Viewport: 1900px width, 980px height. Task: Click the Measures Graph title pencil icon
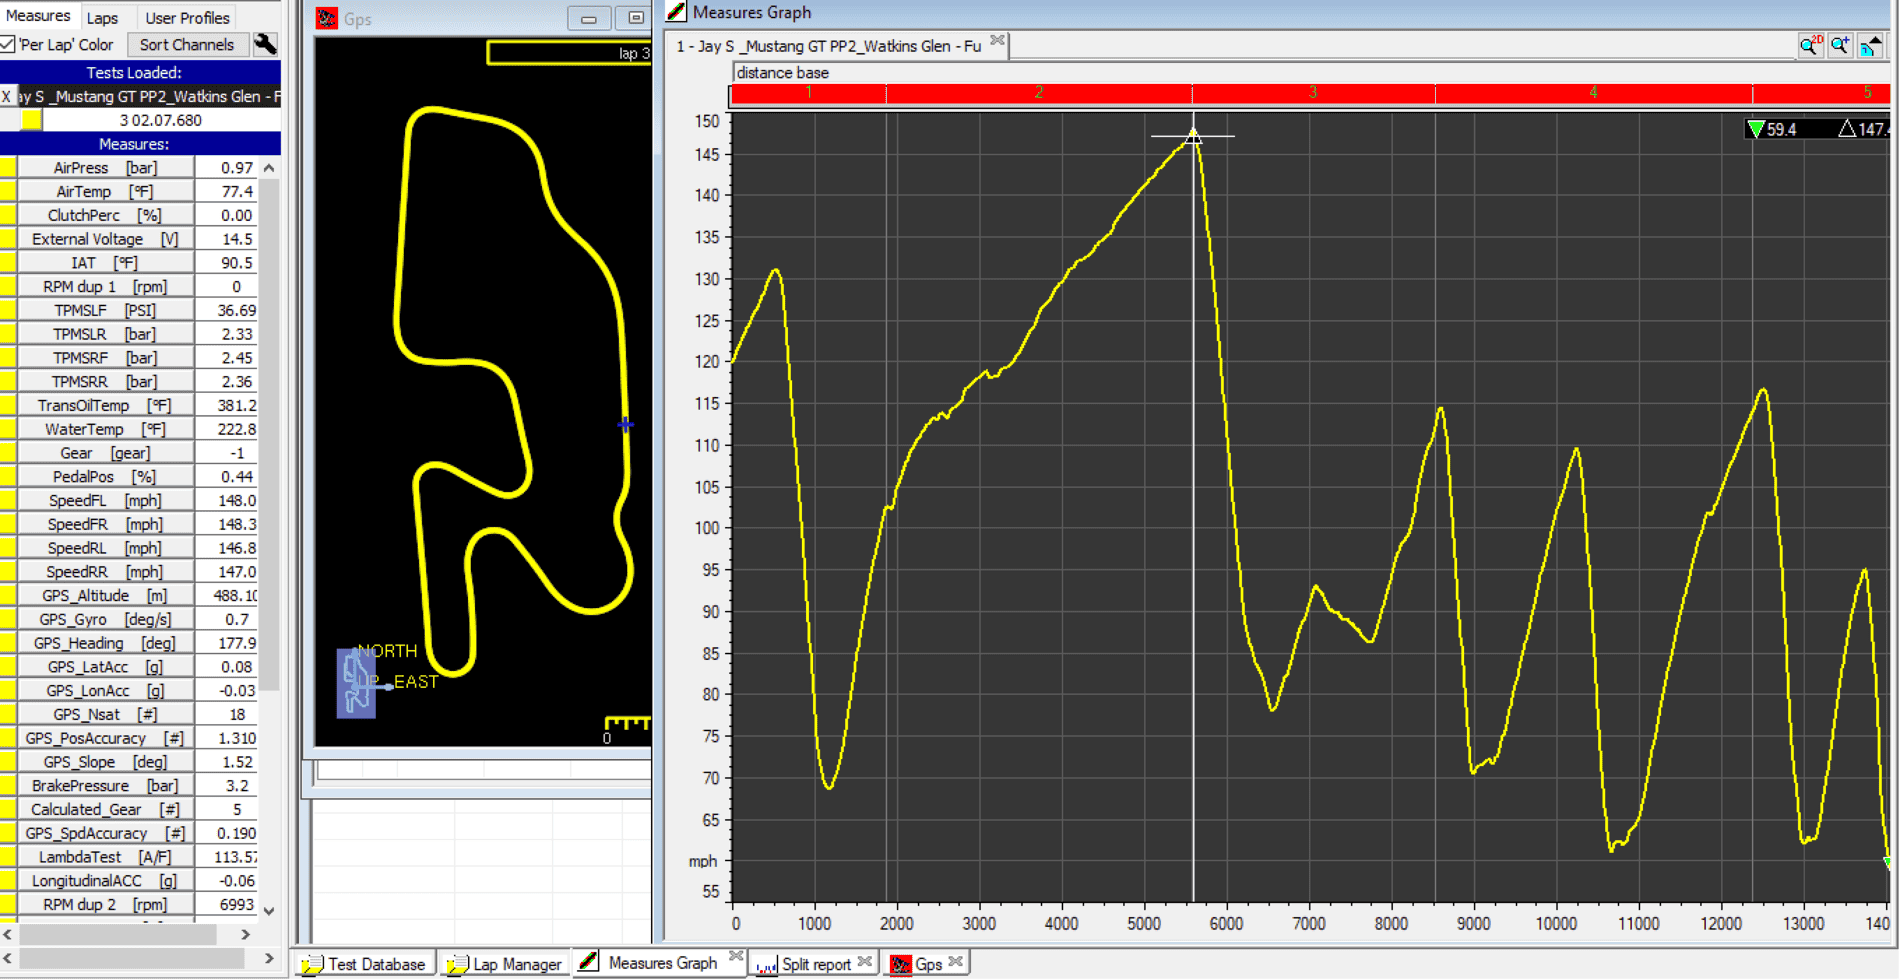[x=677, y=12]
